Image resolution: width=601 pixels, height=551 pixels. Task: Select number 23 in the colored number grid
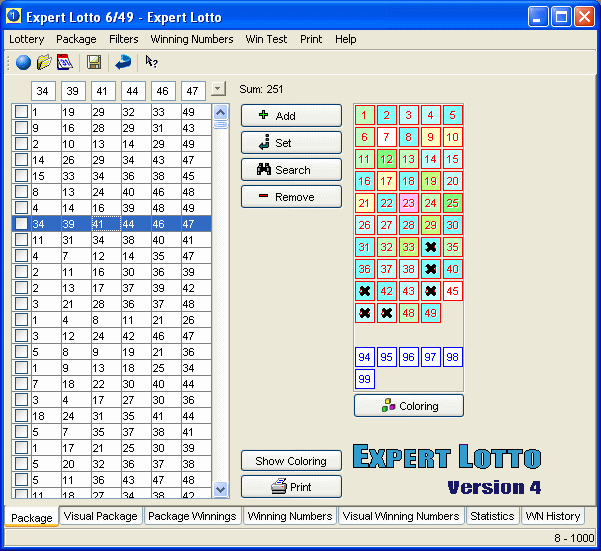(x=408, y=203)
